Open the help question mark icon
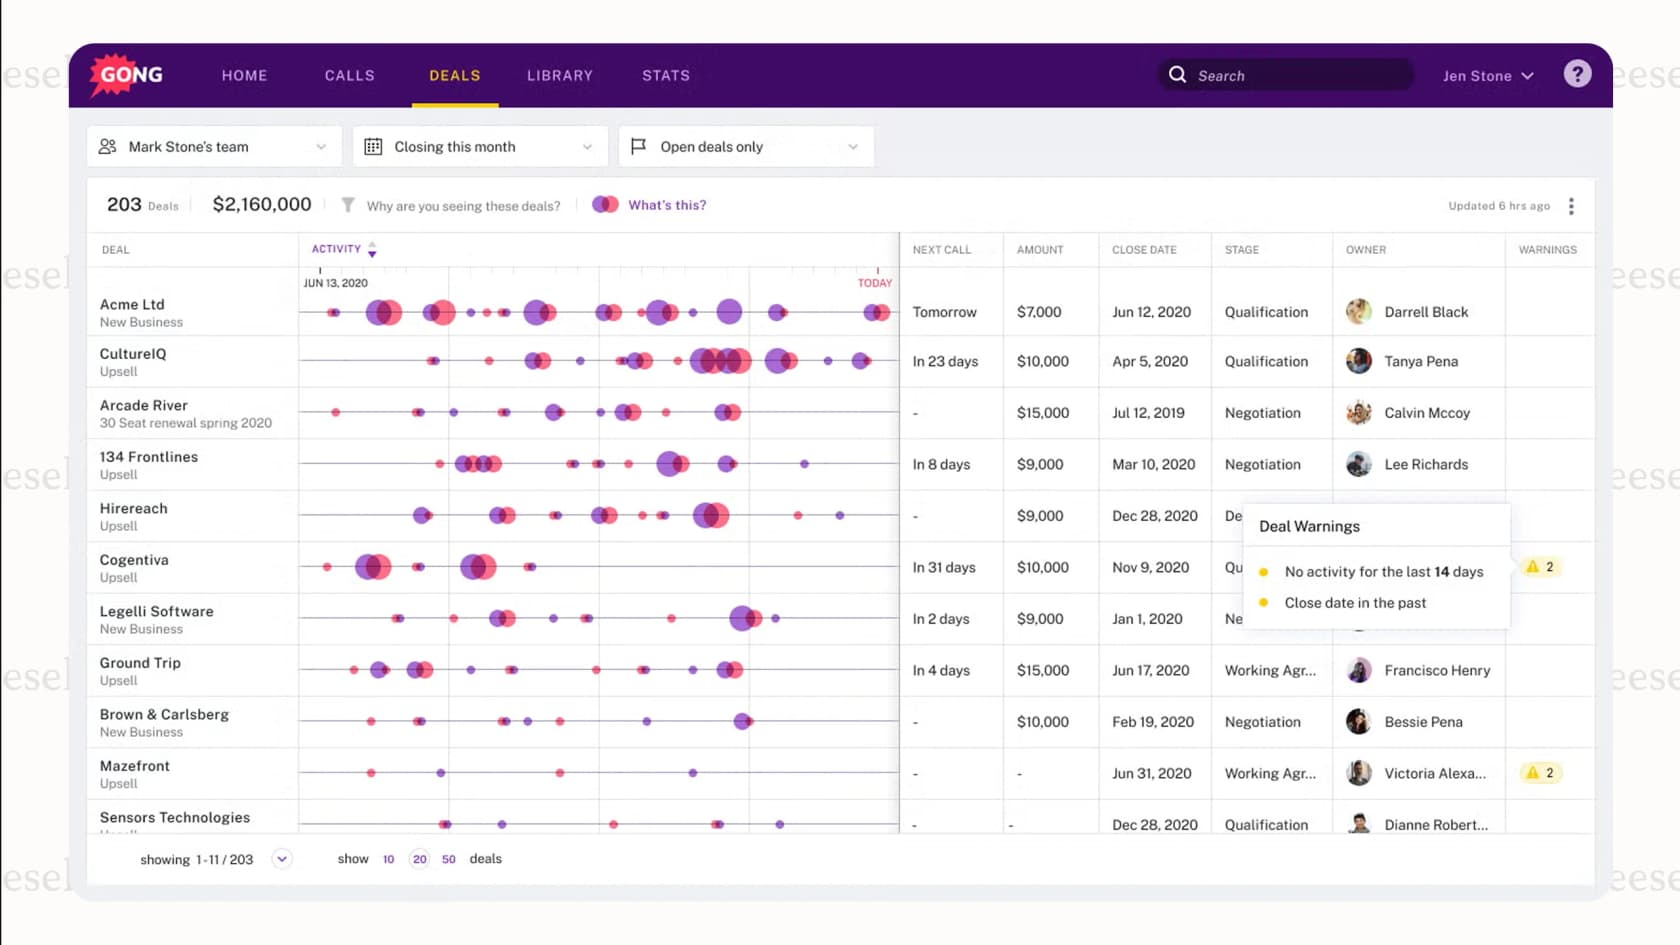1680x945 pixels. 1577,74
